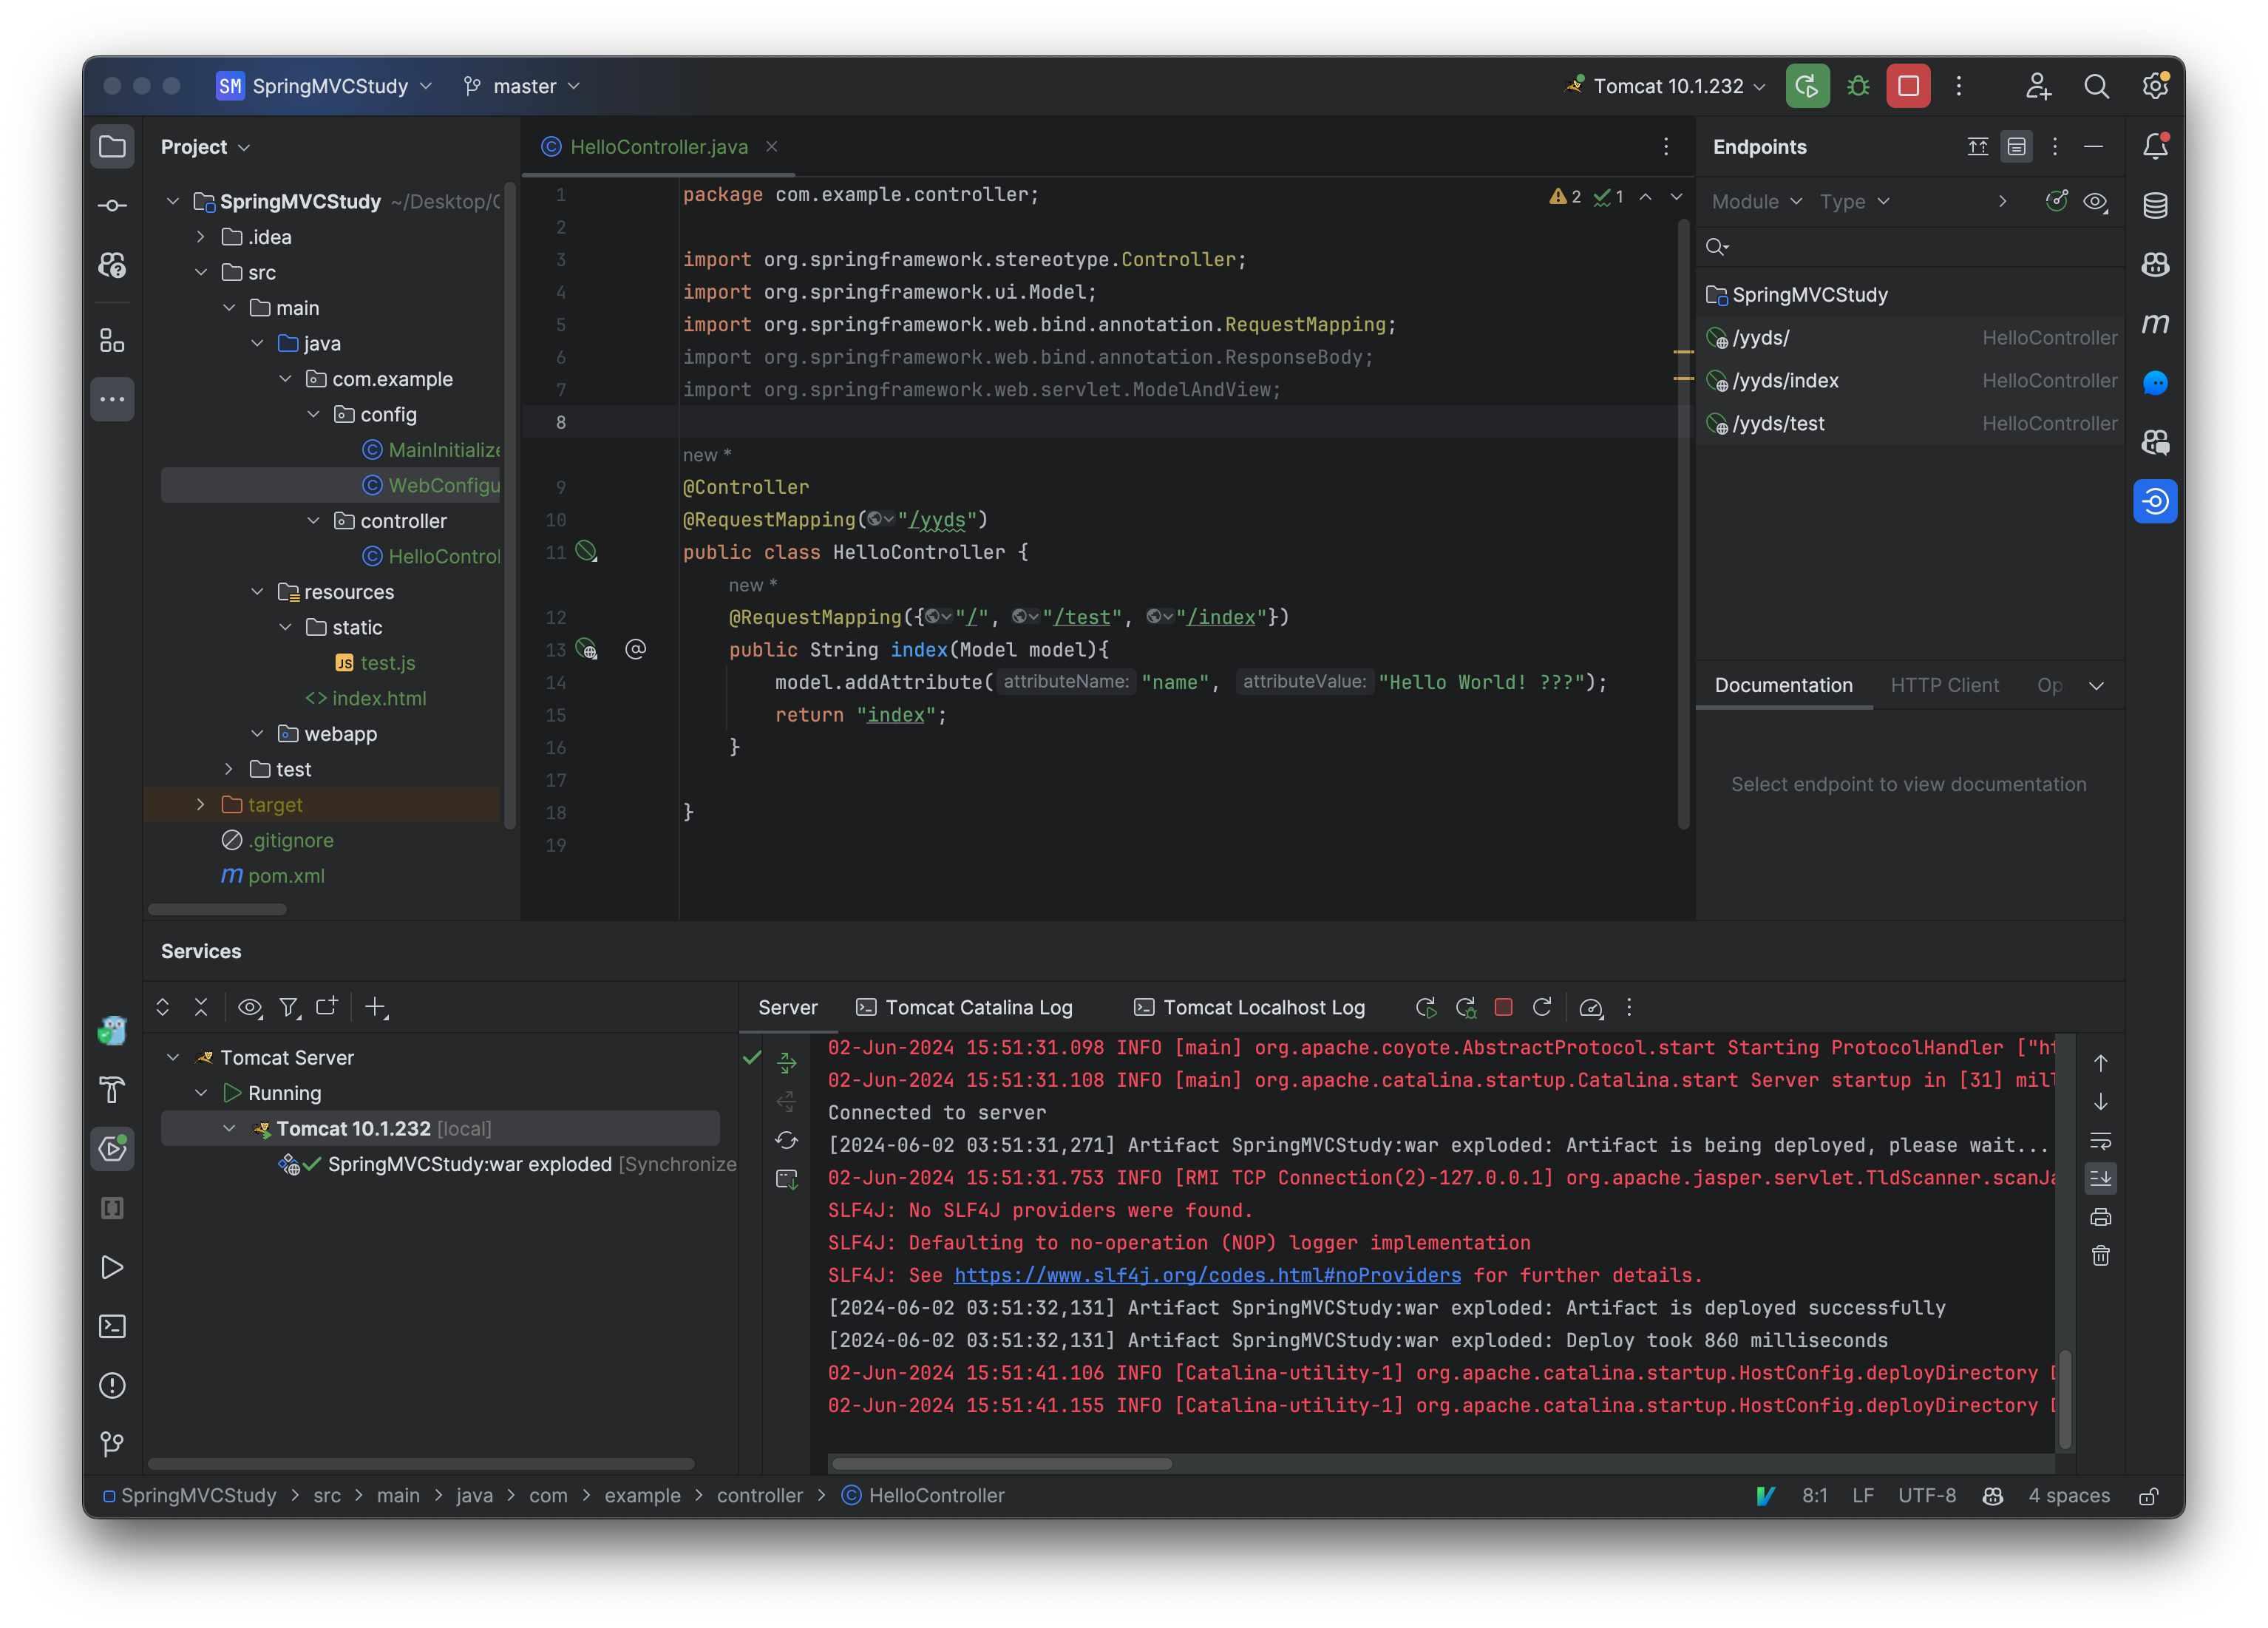Open the Problems tool window icon
Image resolution: width=2268 pixels, height=1628 pixels.
112,1385
